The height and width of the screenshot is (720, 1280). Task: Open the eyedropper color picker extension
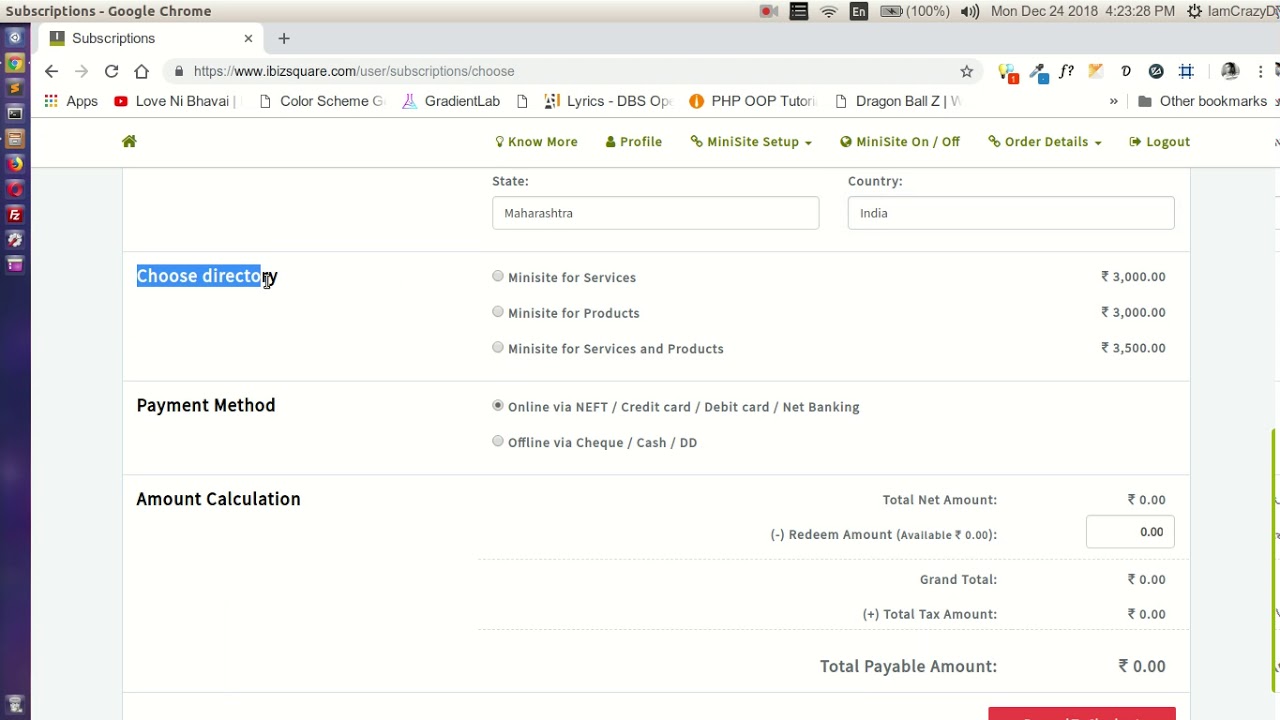[x=1038, y=72]
